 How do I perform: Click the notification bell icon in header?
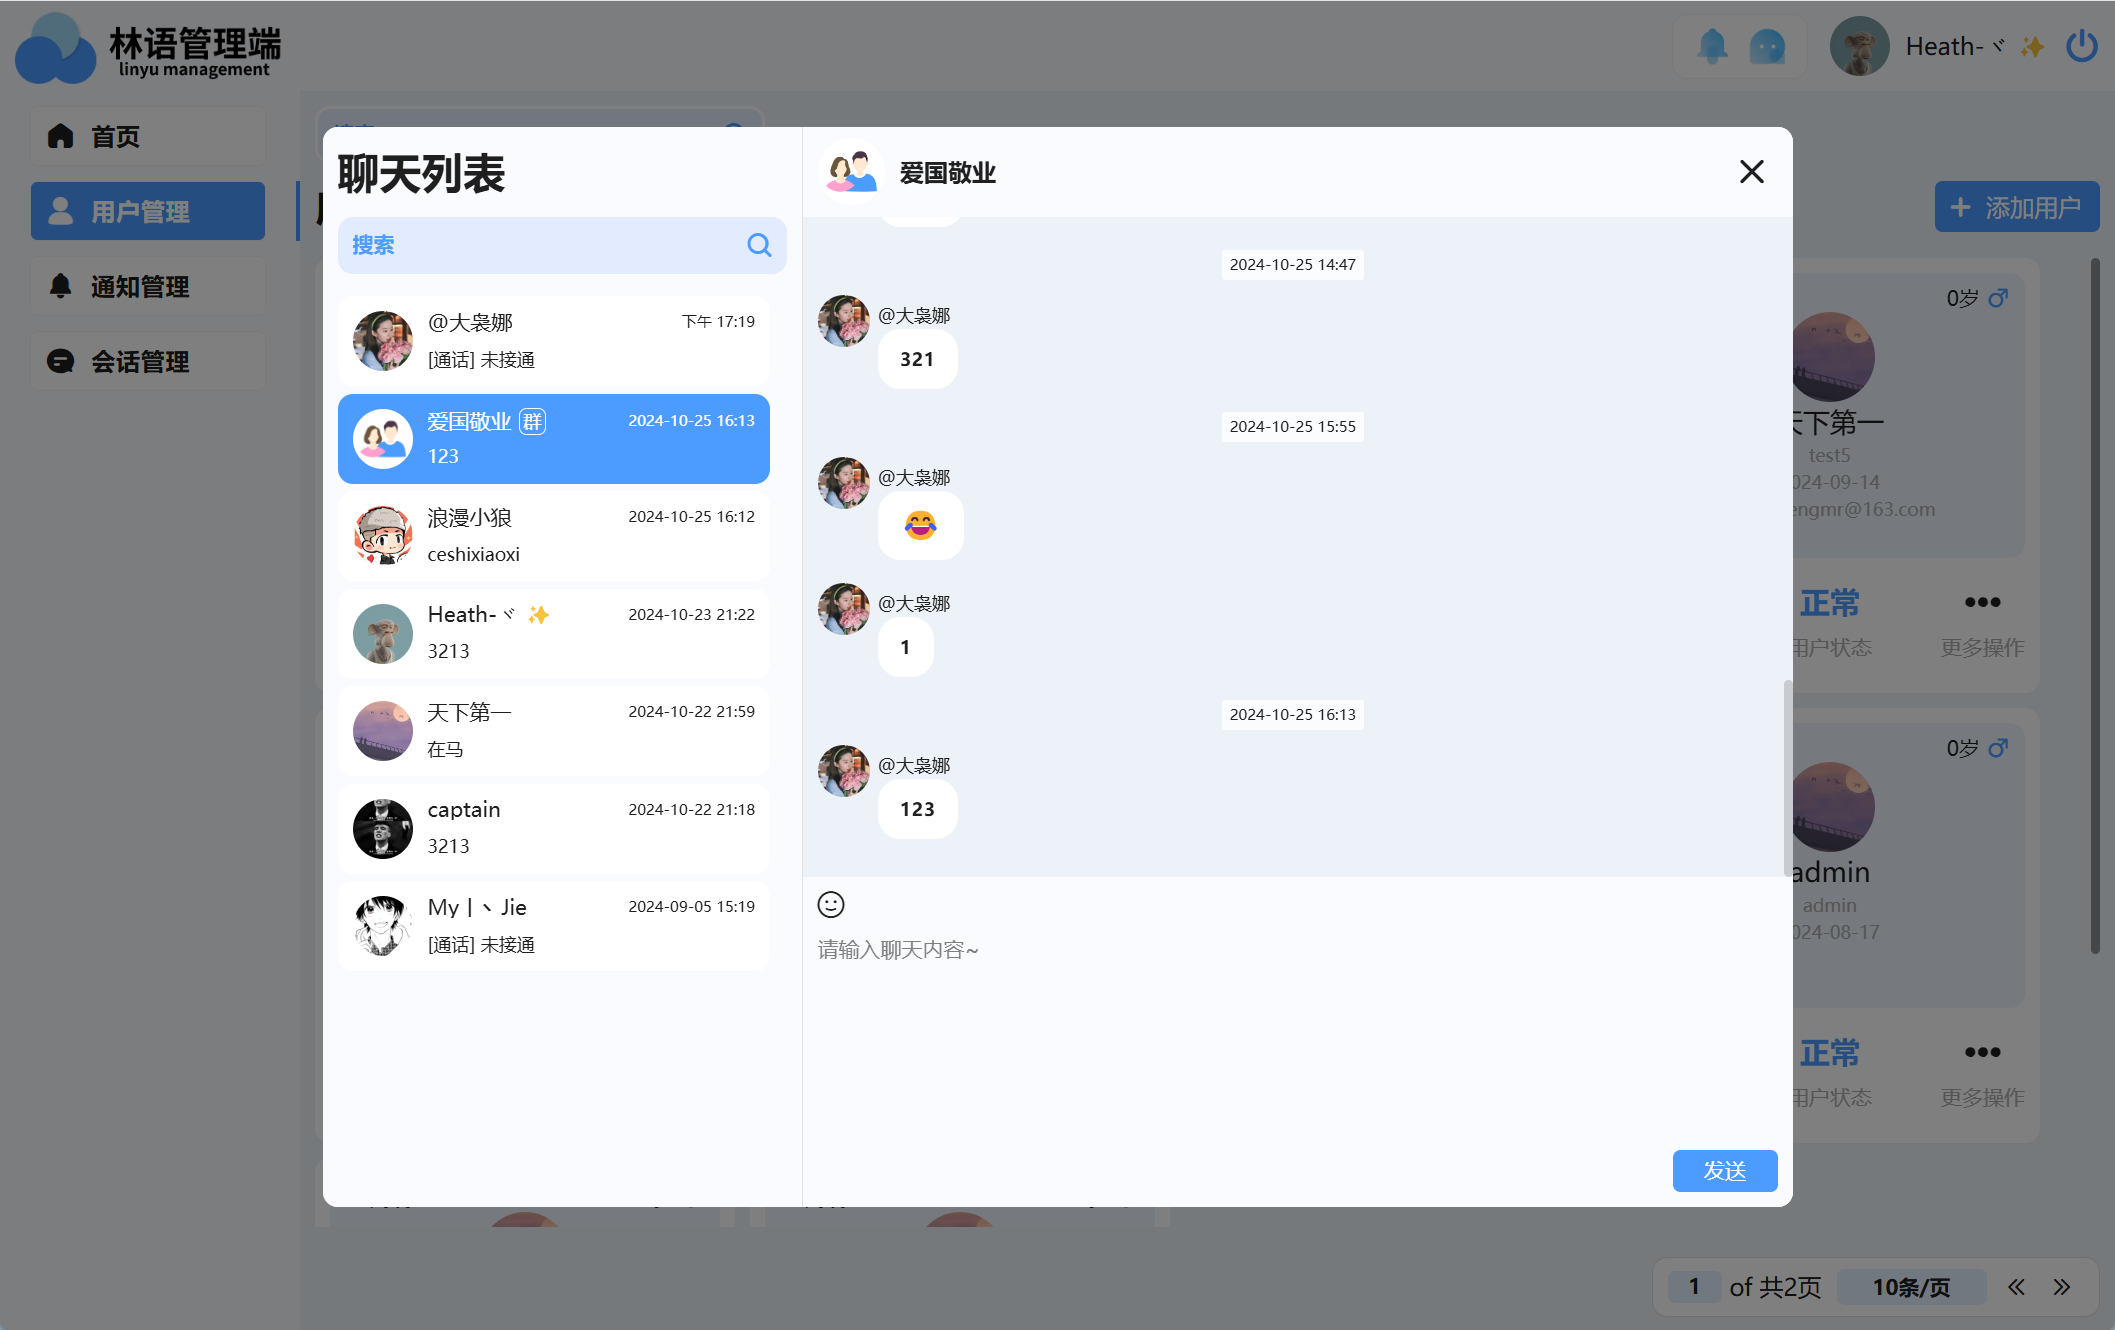1712,46
